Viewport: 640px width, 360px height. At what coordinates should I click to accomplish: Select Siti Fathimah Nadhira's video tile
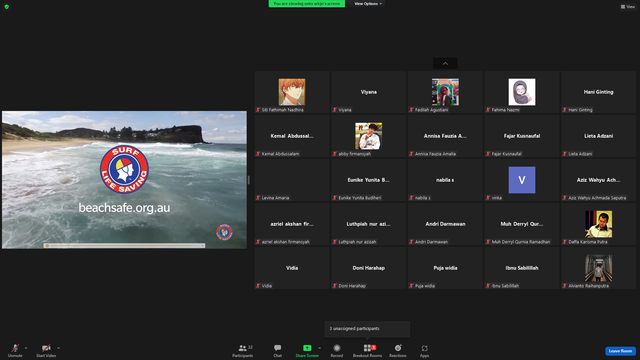click(x=292, y=92)
